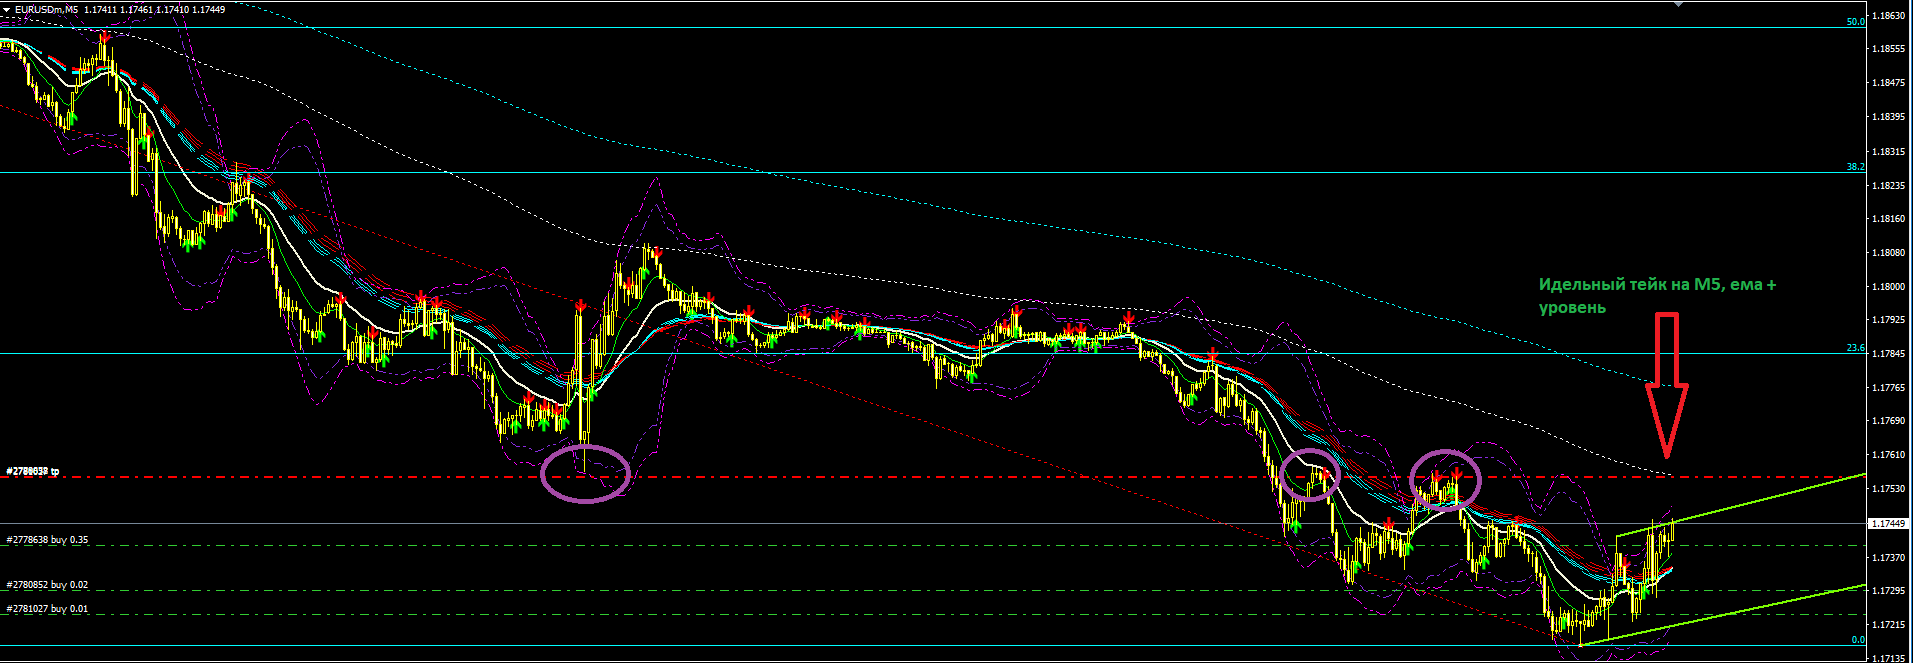Click the 1.17295 price scale value
This screenshot has height=663, width=1913.
pos(1889,591)
